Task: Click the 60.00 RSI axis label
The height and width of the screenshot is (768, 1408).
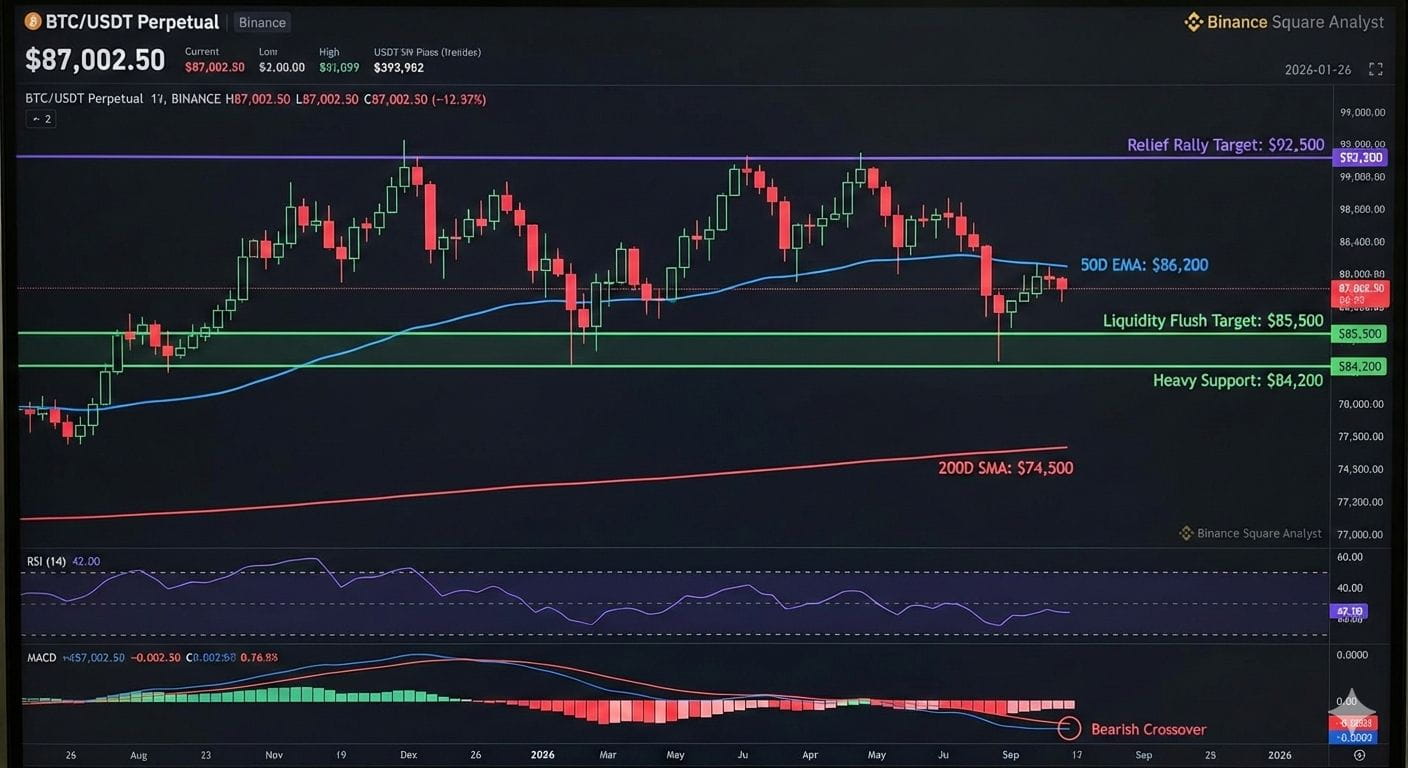Action: (1350, 557)
